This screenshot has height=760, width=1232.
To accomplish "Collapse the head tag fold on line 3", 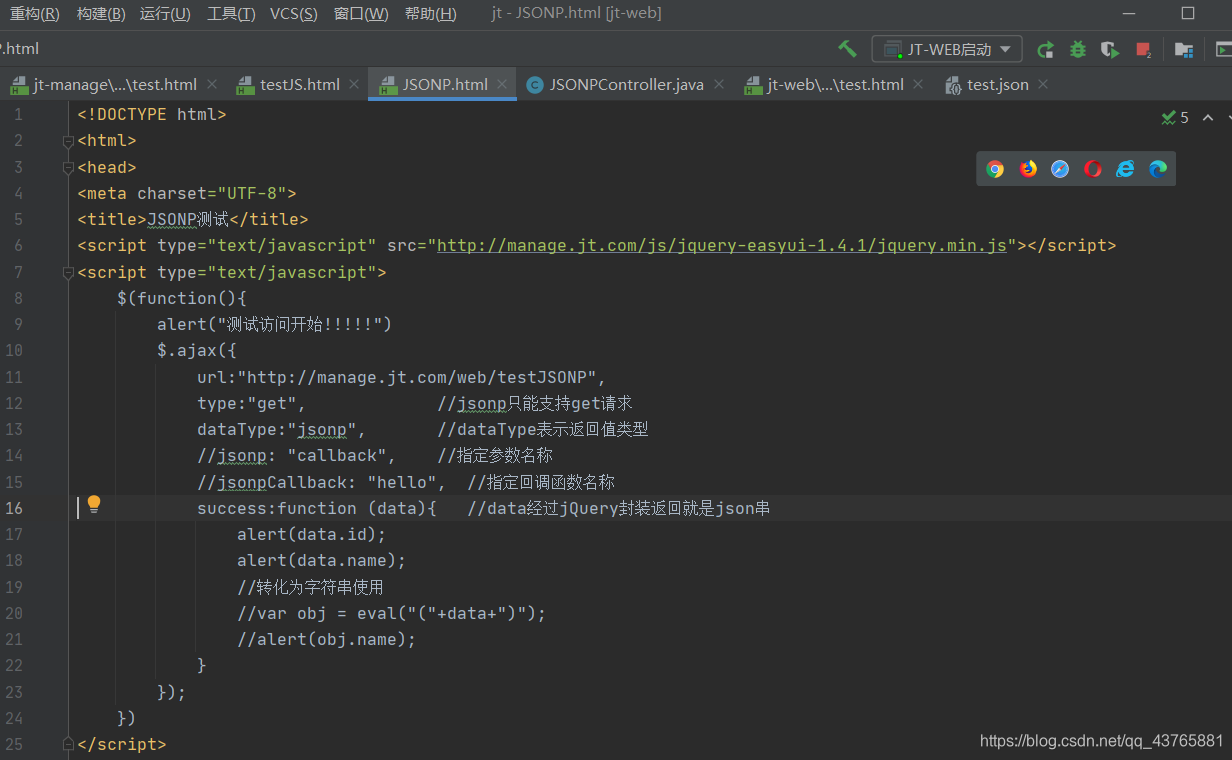I will tap(68, 167).
